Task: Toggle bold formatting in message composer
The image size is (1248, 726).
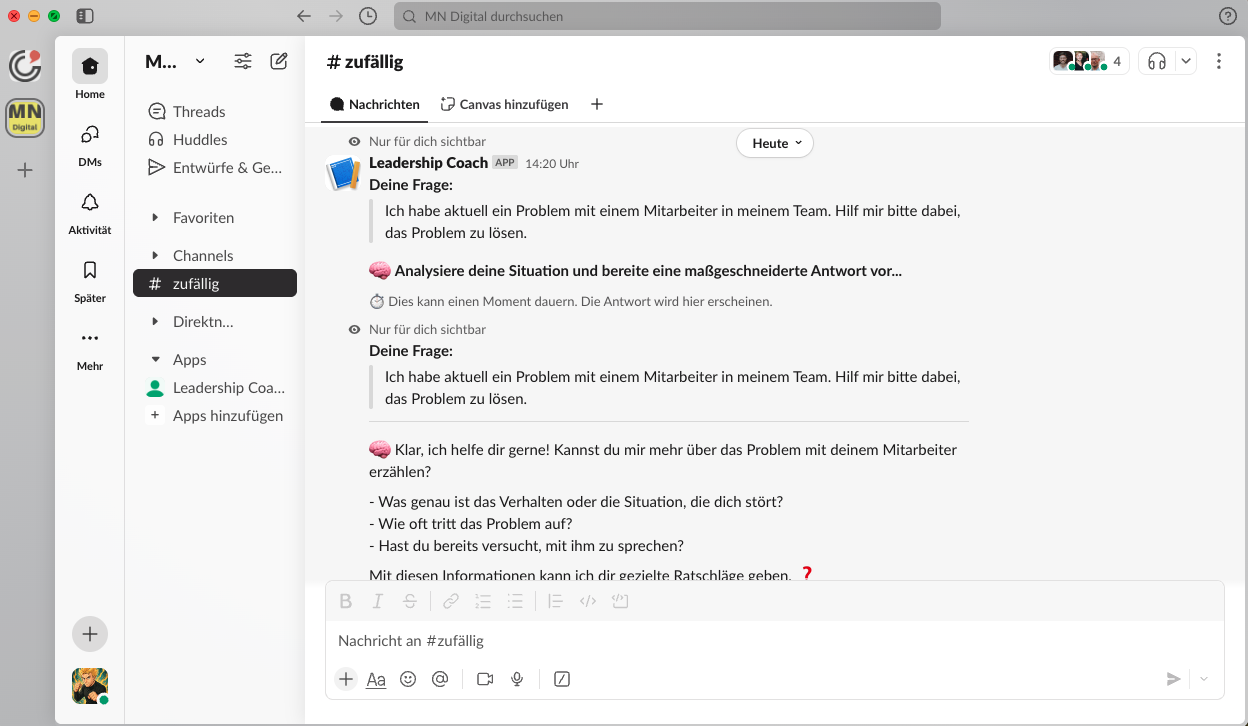Action: [346, 600]
